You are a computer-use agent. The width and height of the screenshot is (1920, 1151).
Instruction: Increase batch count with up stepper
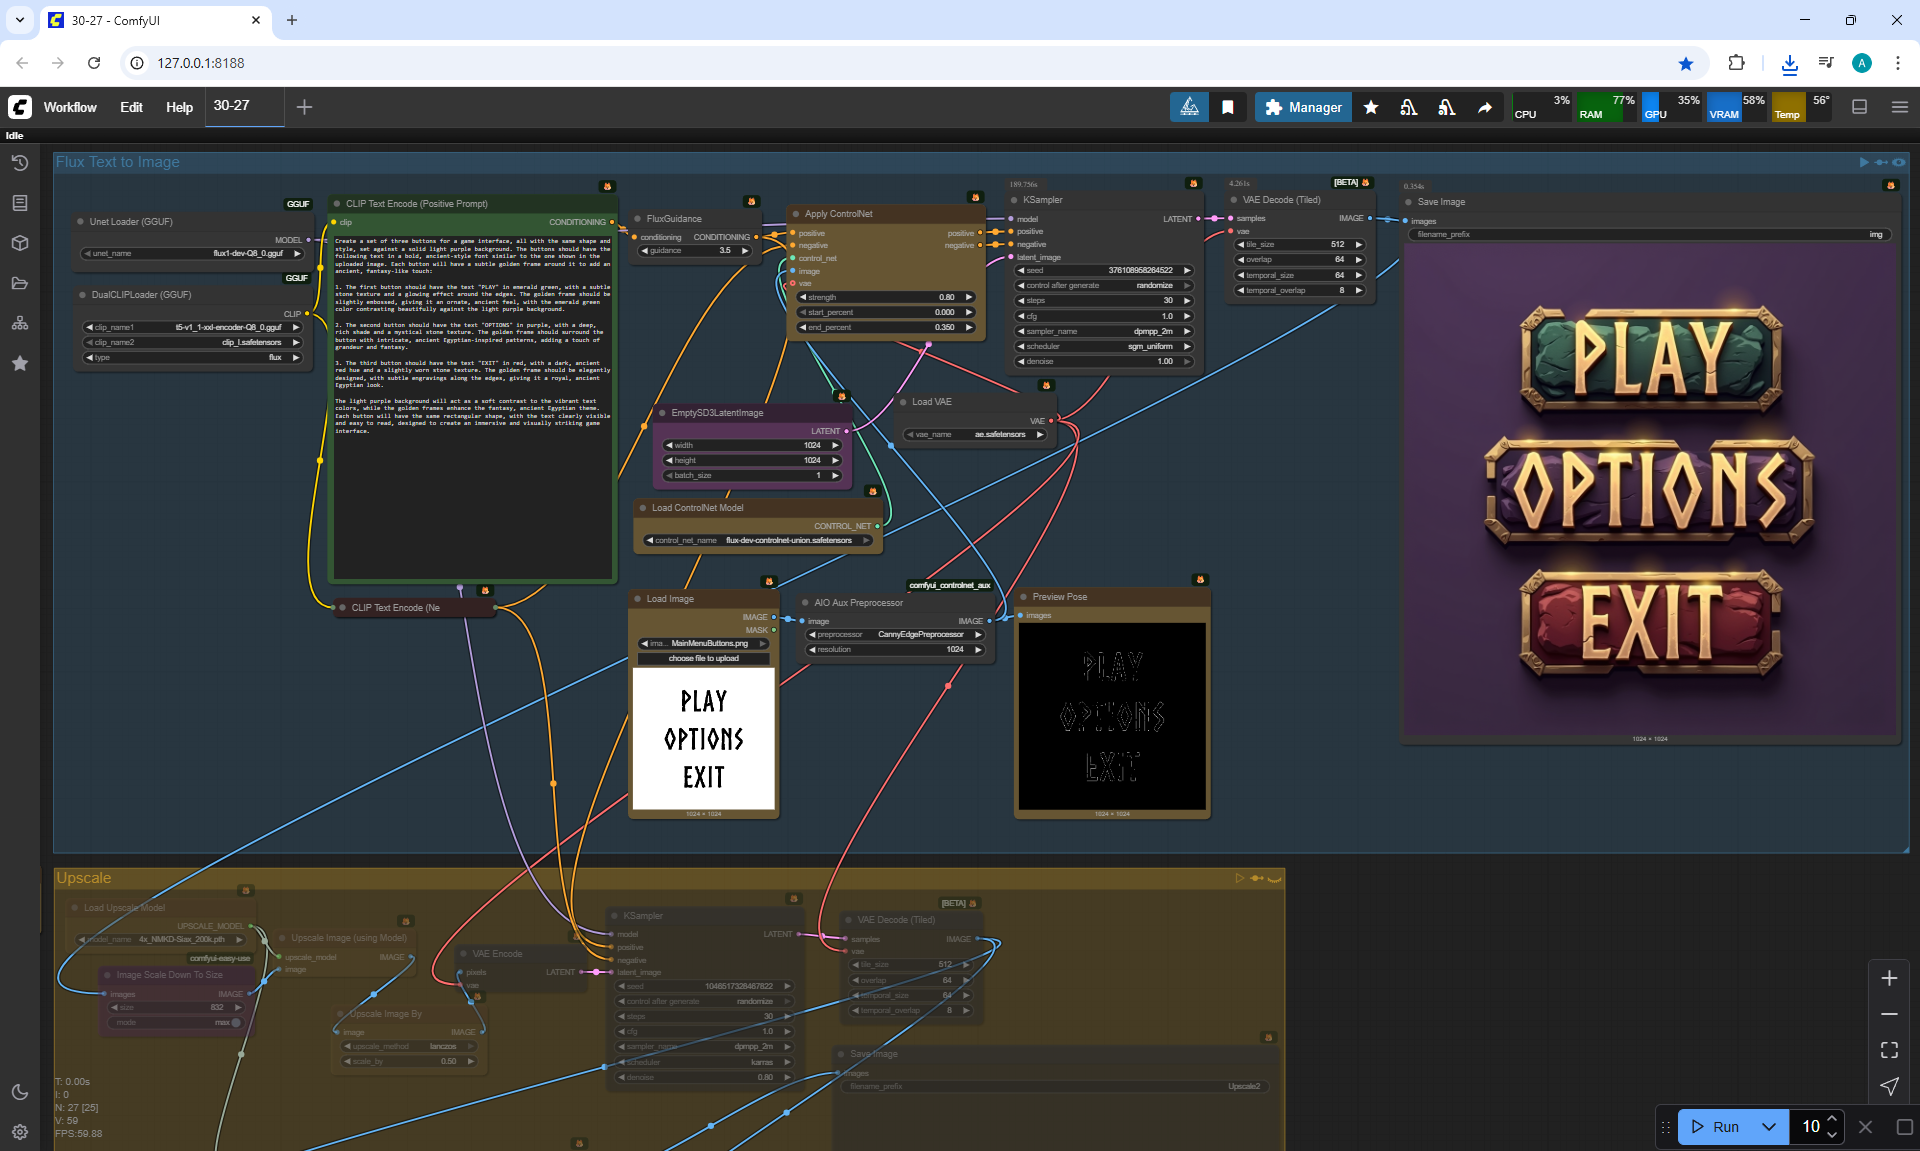pyautogui.click(x=1832, y=1119)
